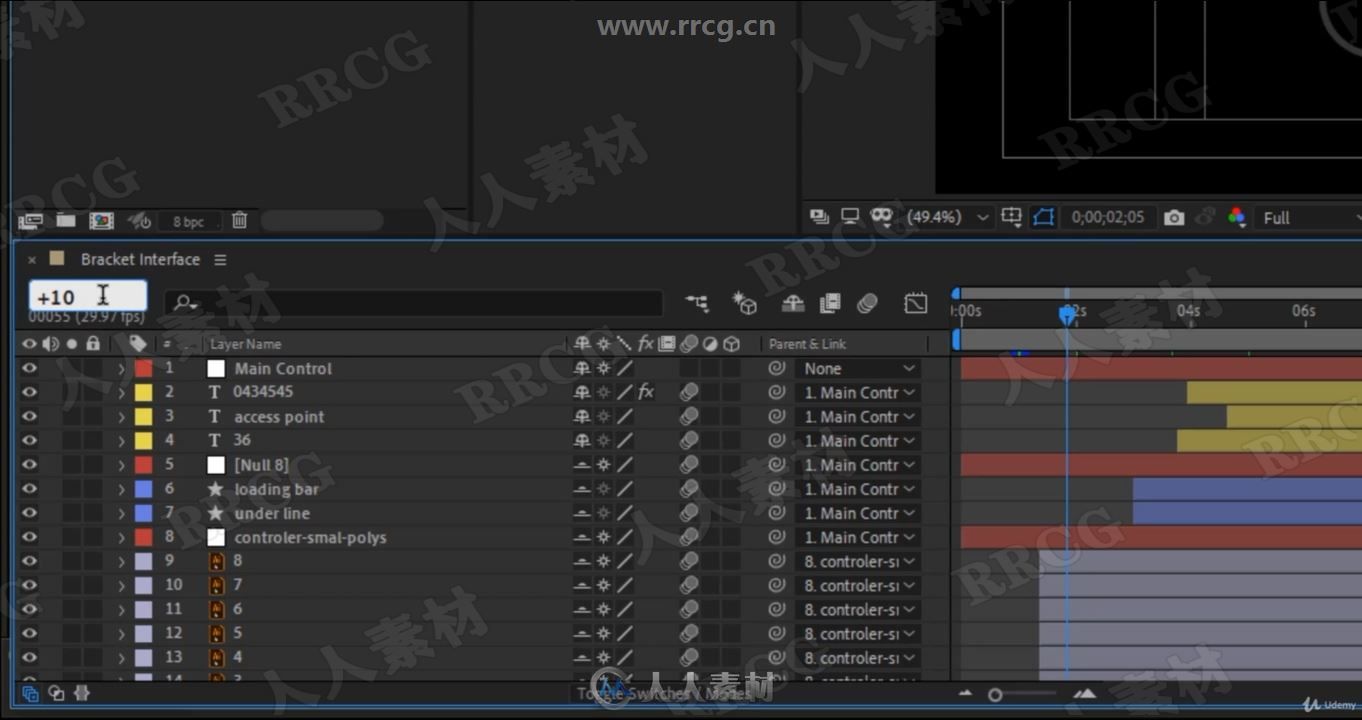This screenshot has height=720, width=1362.
Task: Click the red label swatch of Main Control
Action: click(x=144, y=368)
